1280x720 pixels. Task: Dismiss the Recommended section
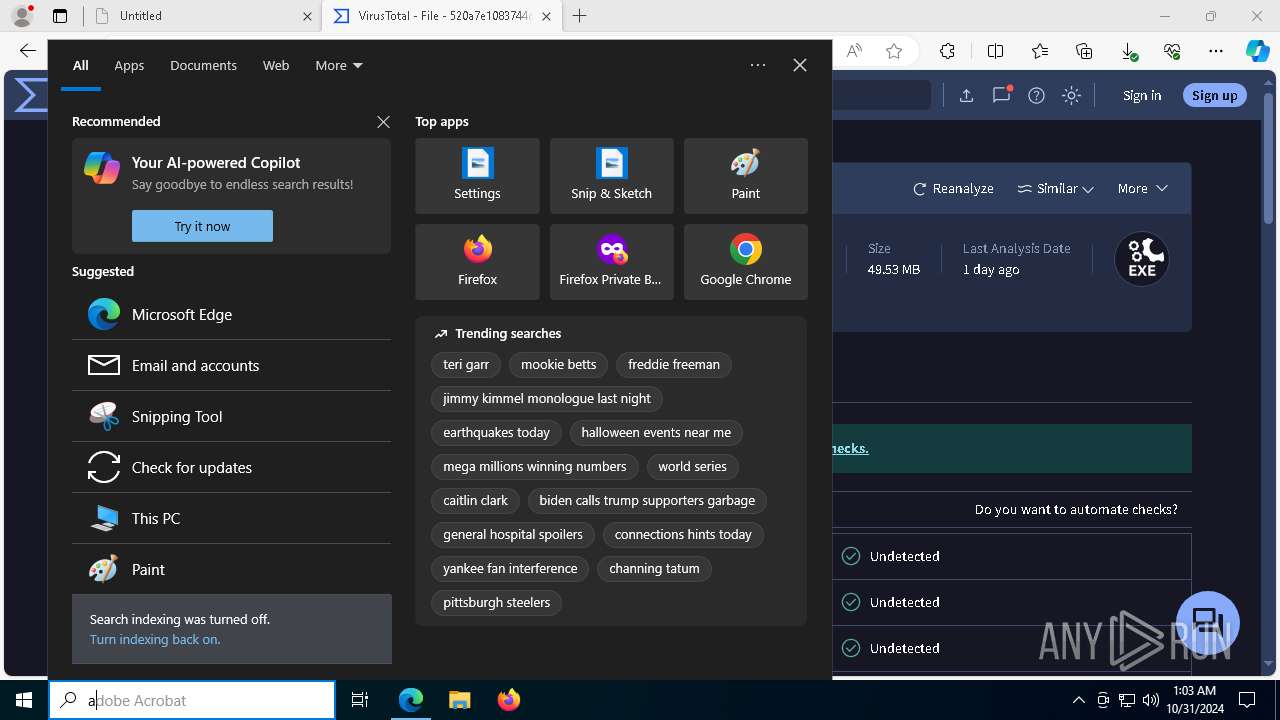[383, 121]
